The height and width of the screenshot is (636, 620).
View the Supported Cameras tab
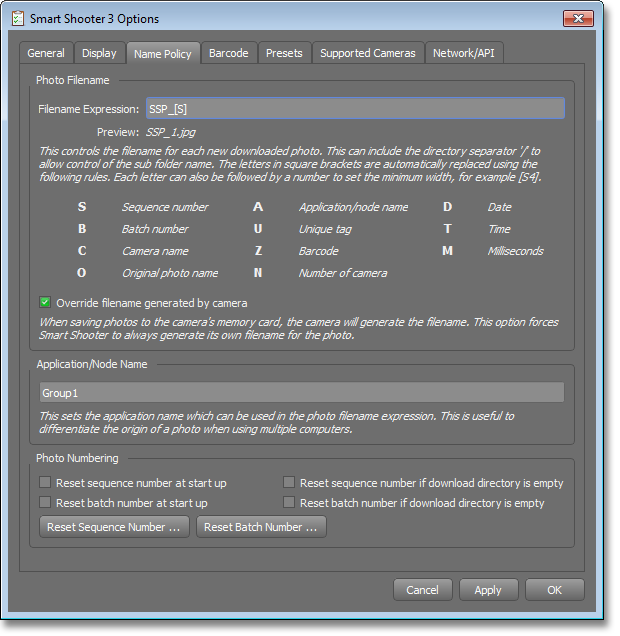tap(368, 53)
